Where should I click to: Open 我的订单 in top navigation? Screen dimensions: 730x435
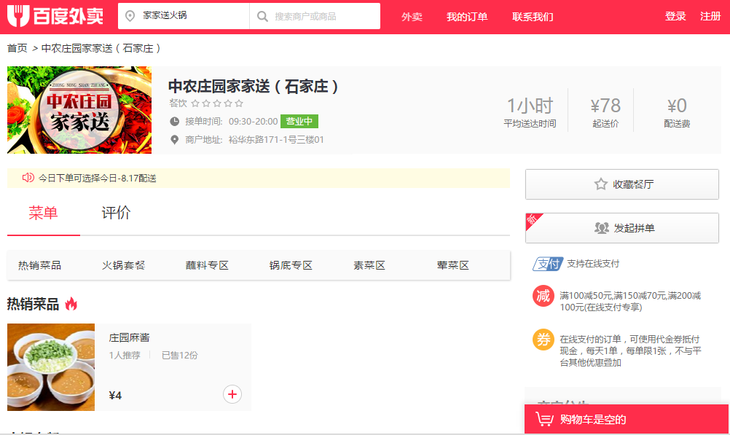pyautogui.click(x=467, y=17)
